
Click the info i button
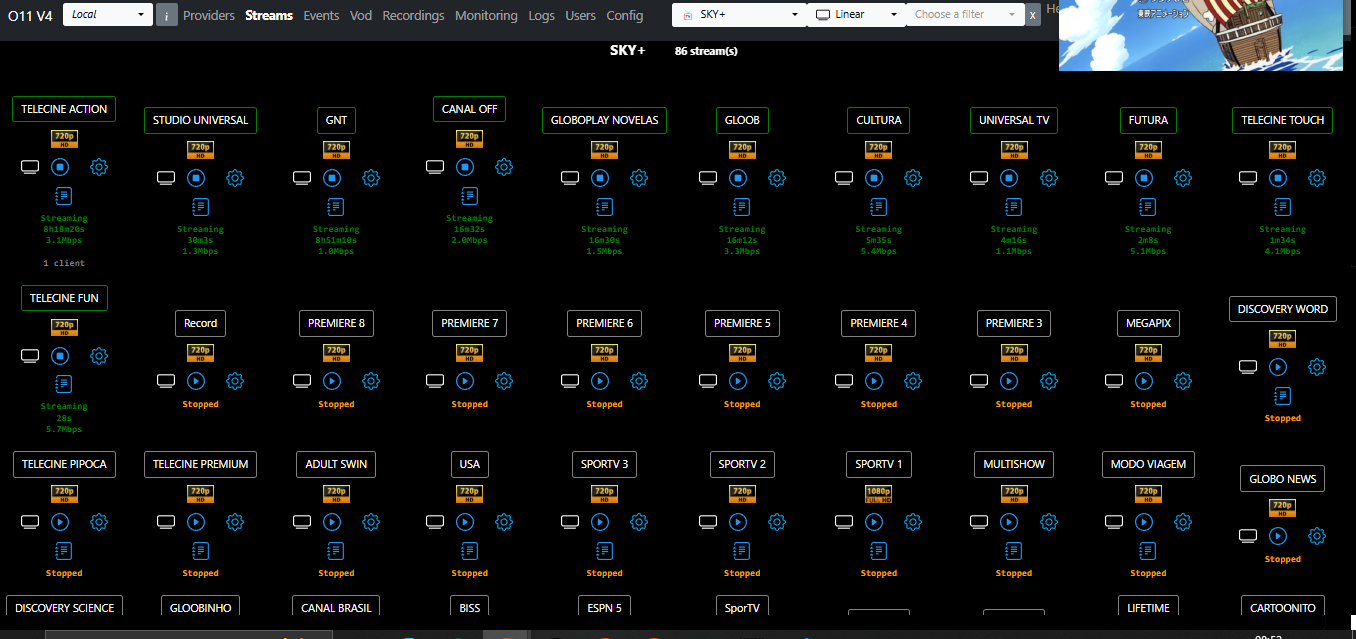(167, 15)
